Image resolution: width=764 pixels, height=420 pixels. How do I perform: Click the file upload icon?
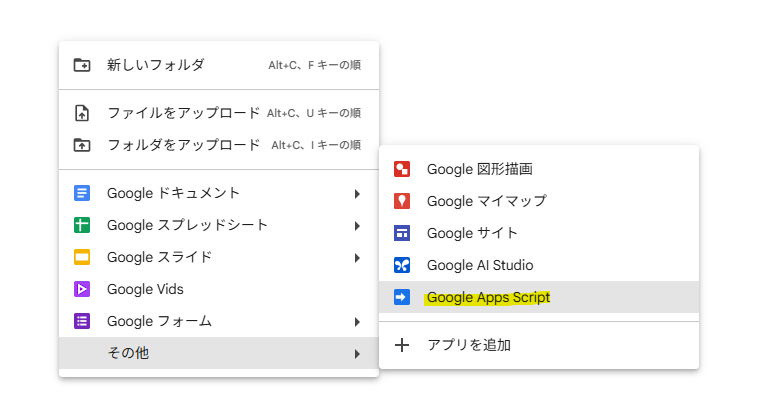[x=82, y=113]
